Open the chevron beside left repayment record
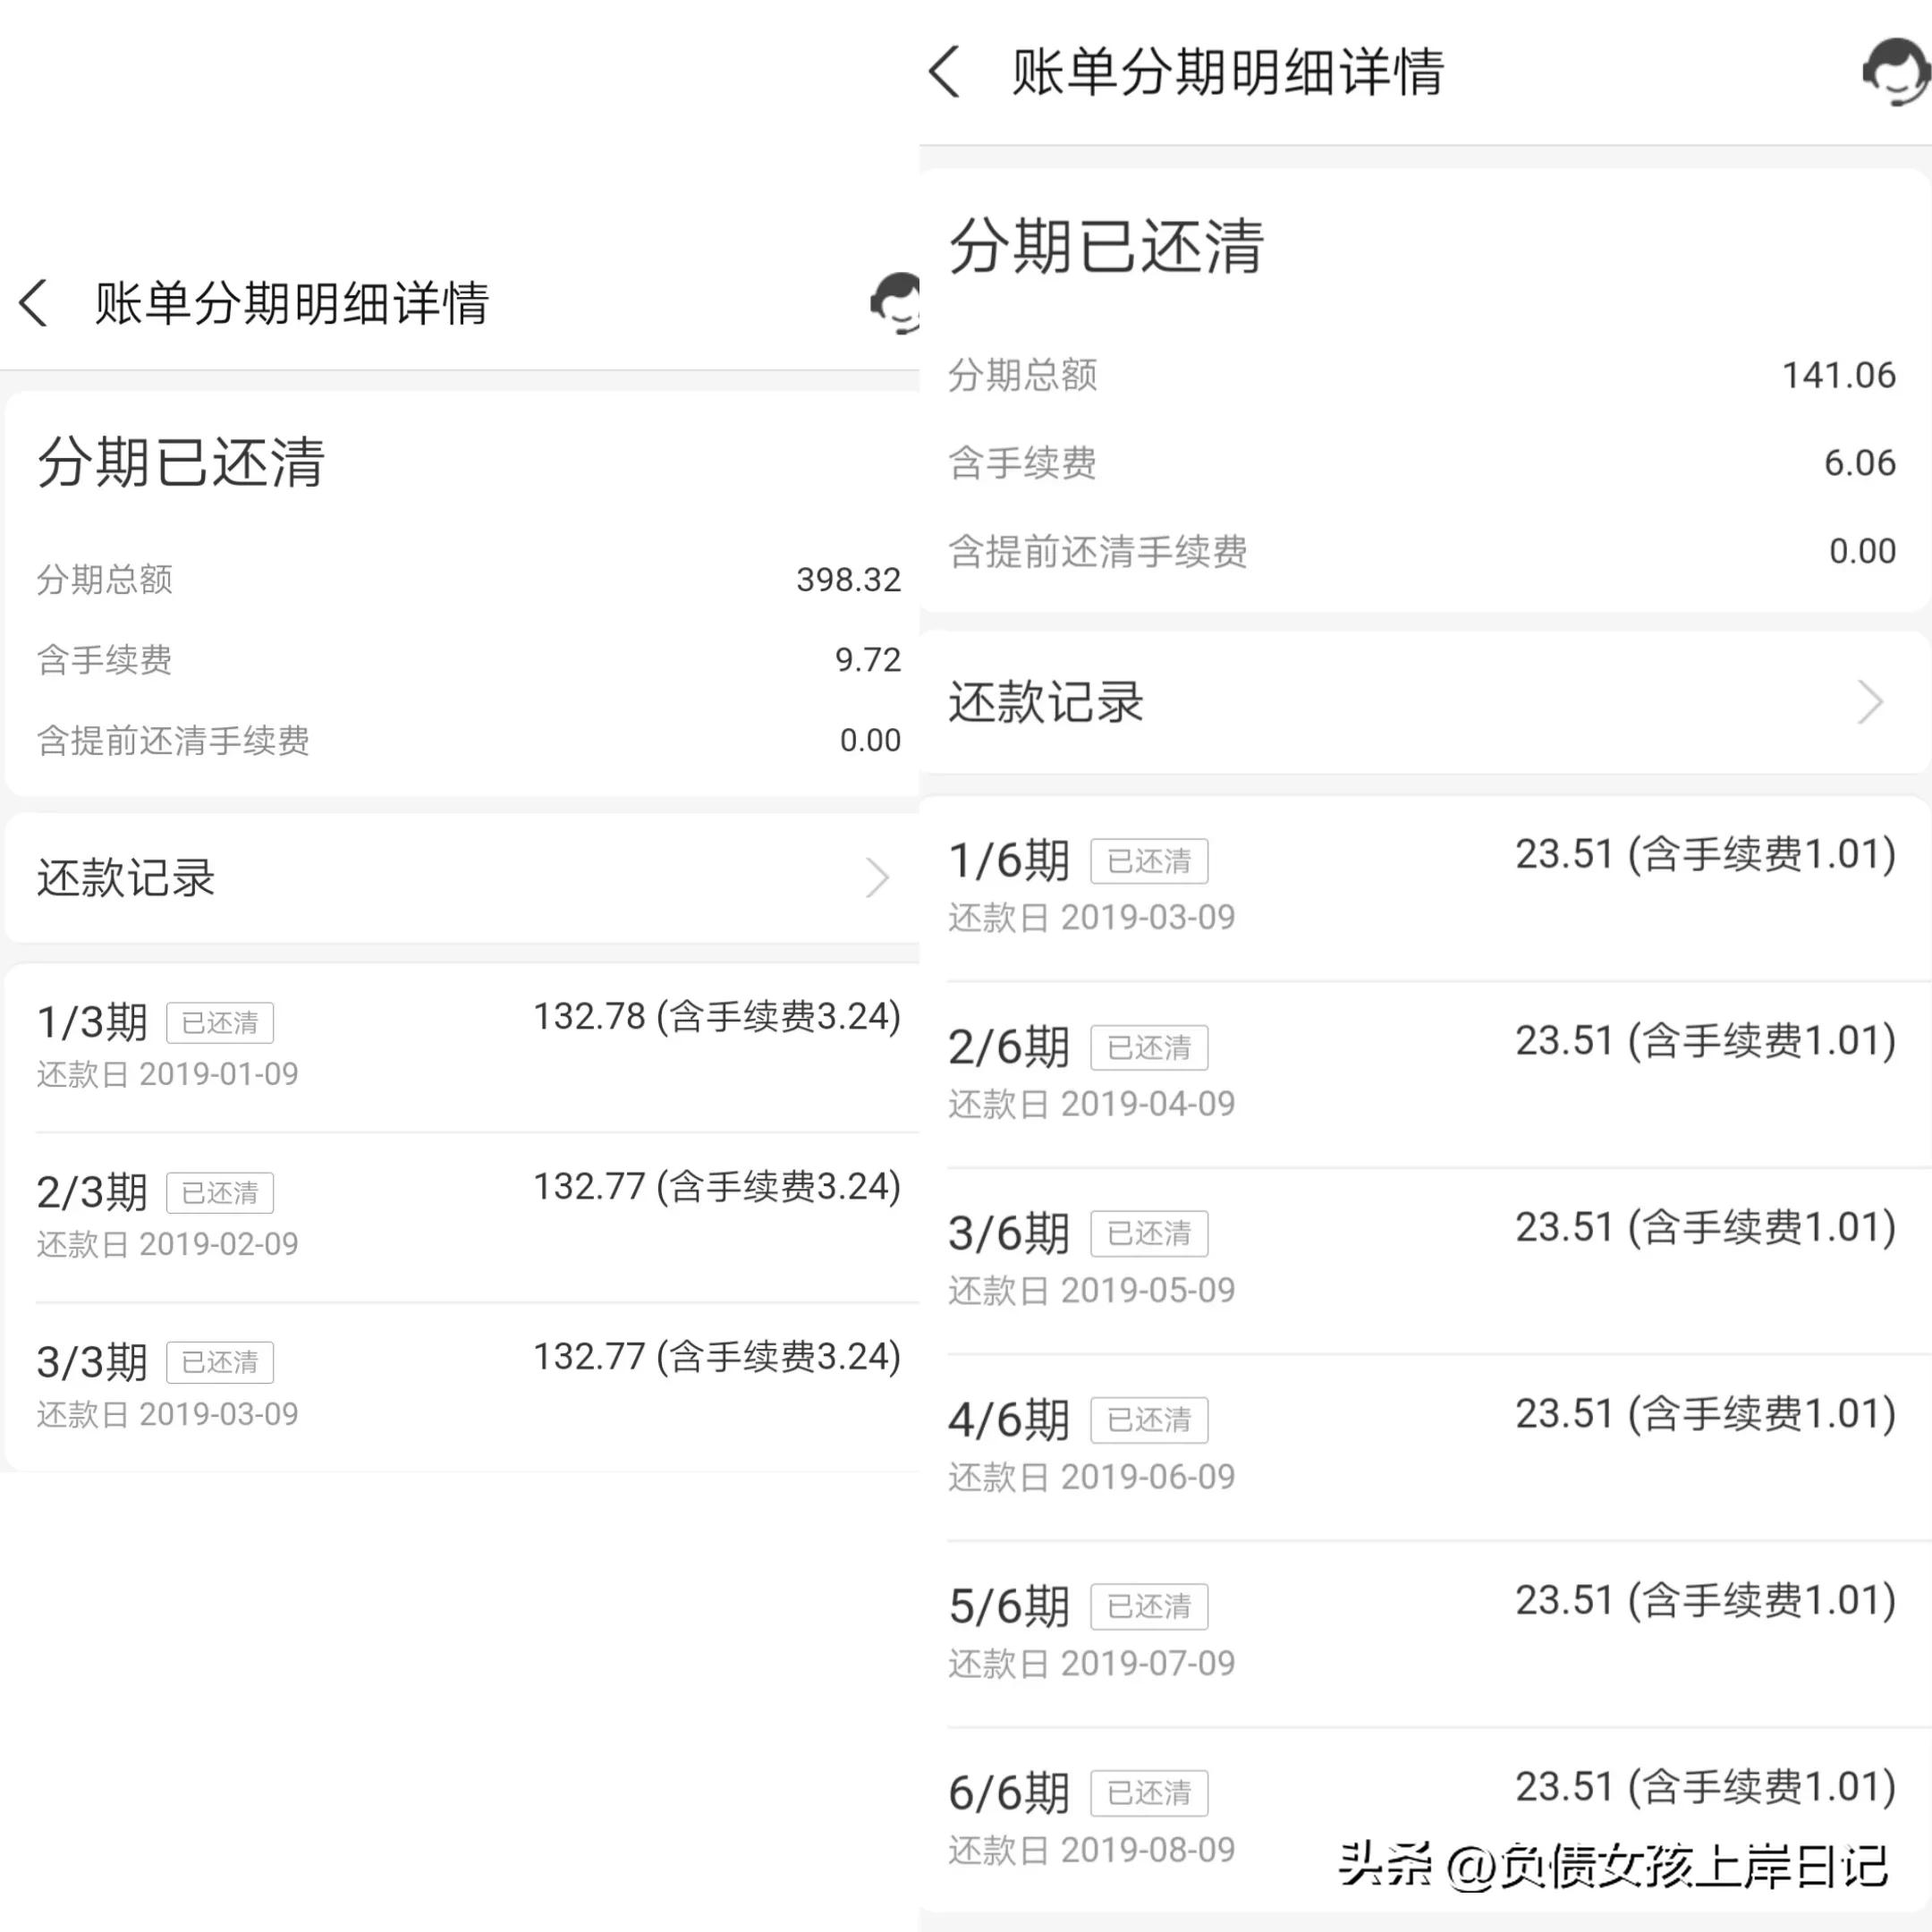This screenshot has height=1932, width=1932. [877, 878]
